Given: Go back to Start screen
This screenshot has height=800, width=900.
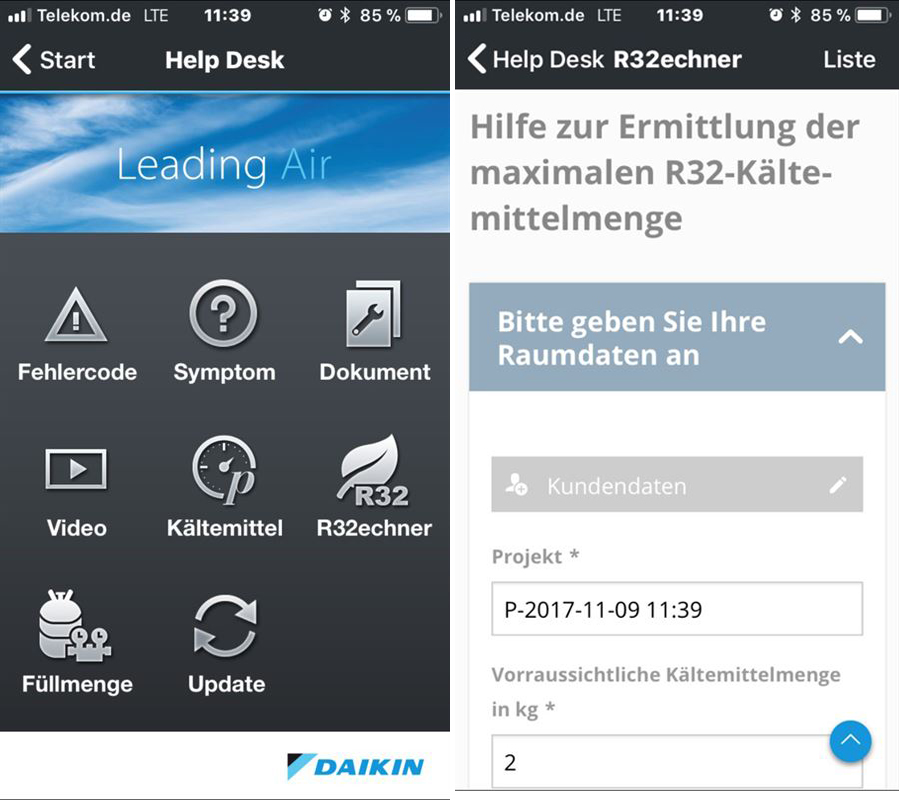Looking at the screenshot, I should pos(53,60).
